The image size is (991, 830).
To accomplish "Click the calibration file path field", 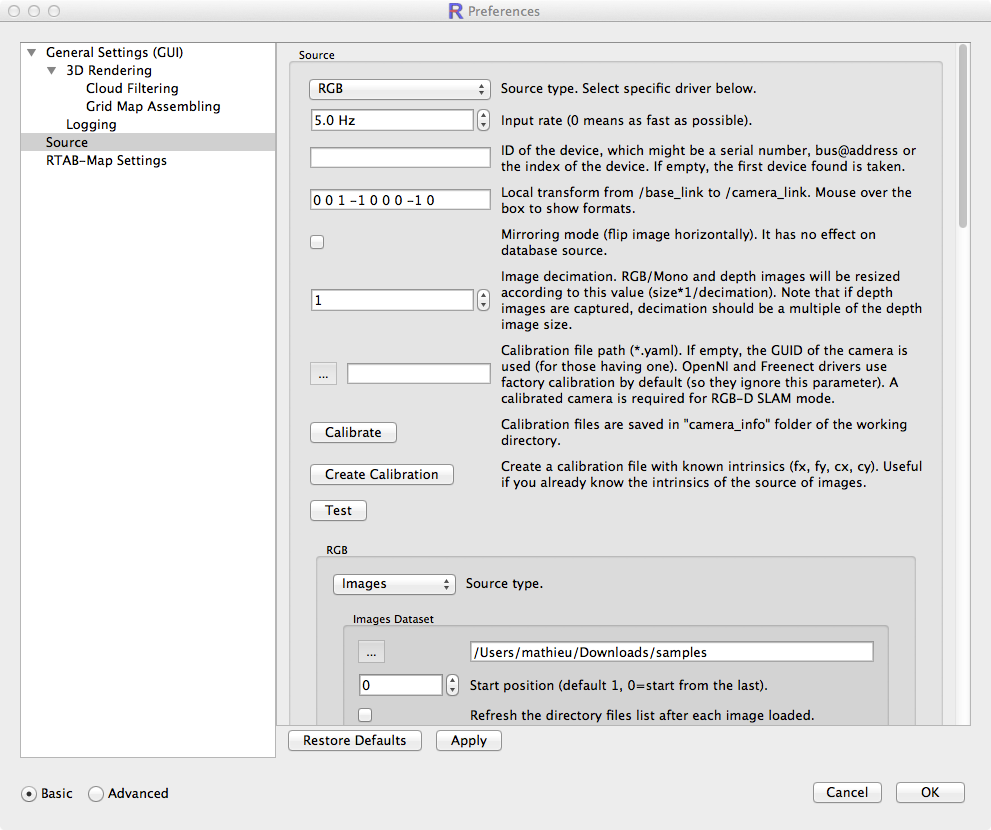I will (418, 374).
